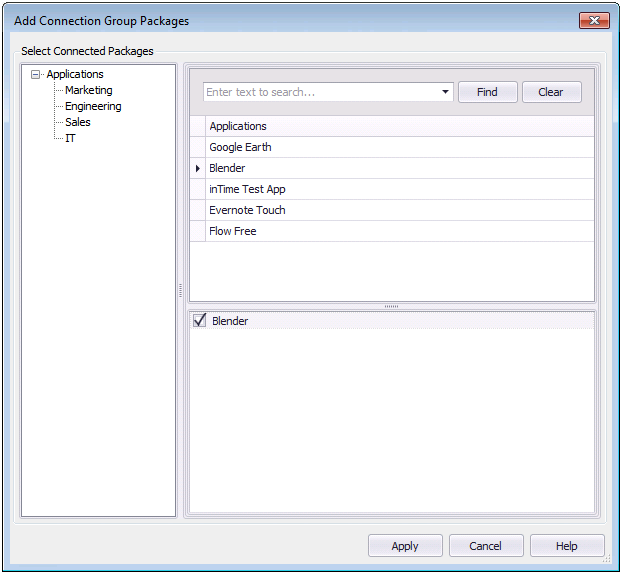Screen dimensions: 620x574
Task: Select the Applications root node
Action: coord(75,74)
